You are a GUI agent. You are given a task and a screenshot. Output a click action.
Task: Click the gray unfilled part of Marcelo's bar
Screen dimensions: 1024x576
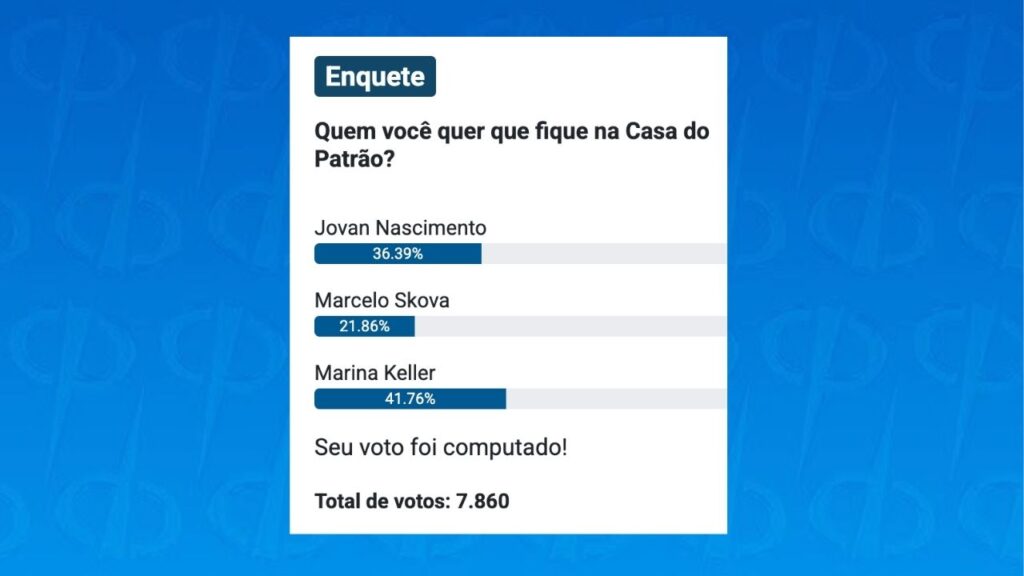(571, 326)
